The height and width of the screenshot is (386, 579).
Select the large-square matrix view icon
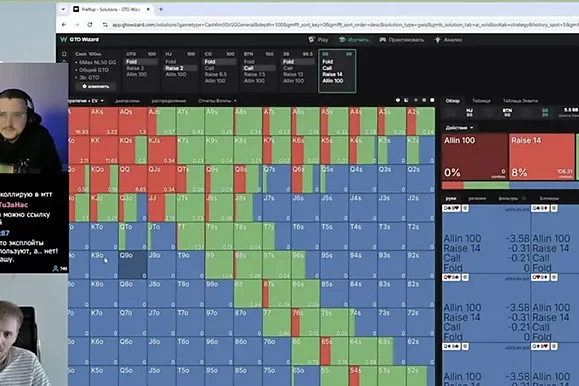[432, 100]
